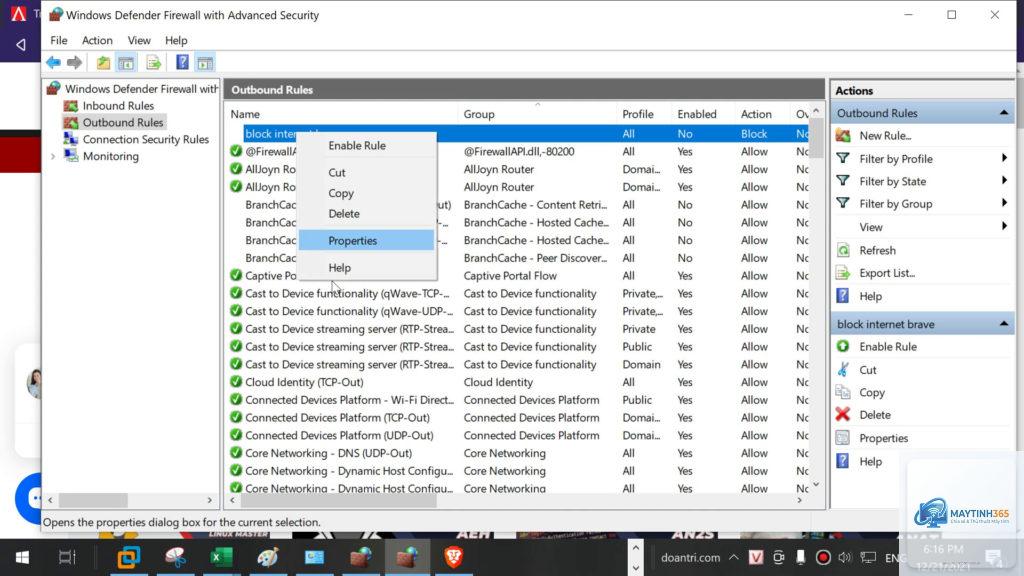Choose Delete from context menu
This screenshot has height=576, width=1024.
coord(366,214)
